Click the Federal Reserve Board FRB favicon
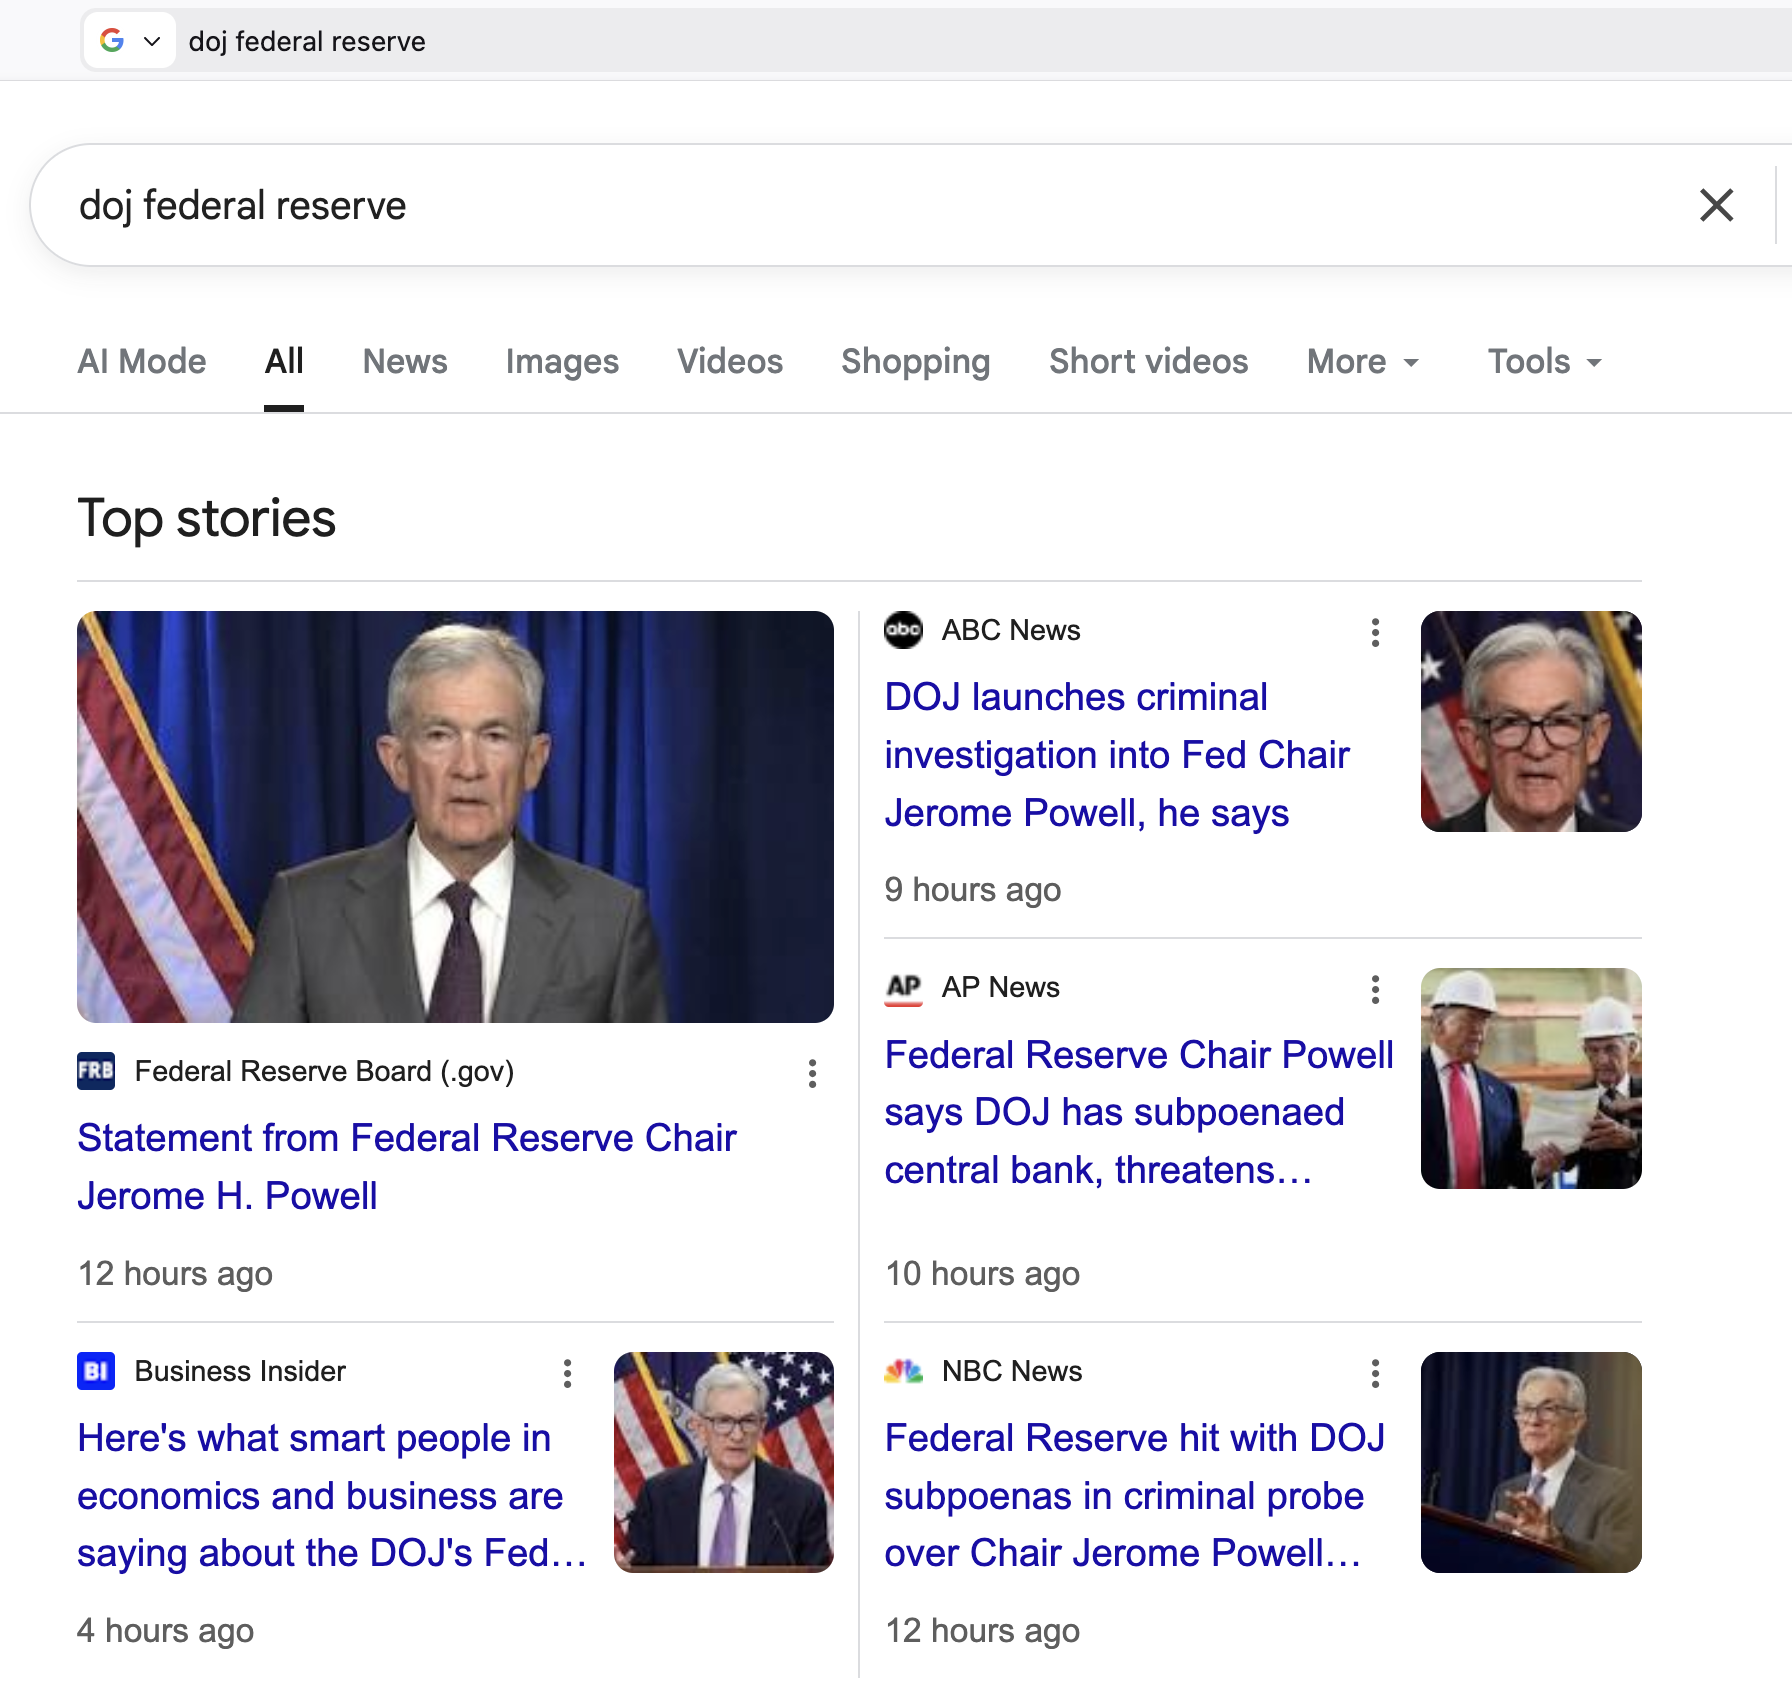Image resolution: width=1792 pixels, height=1688 pixels. (x=96, y=1071)
